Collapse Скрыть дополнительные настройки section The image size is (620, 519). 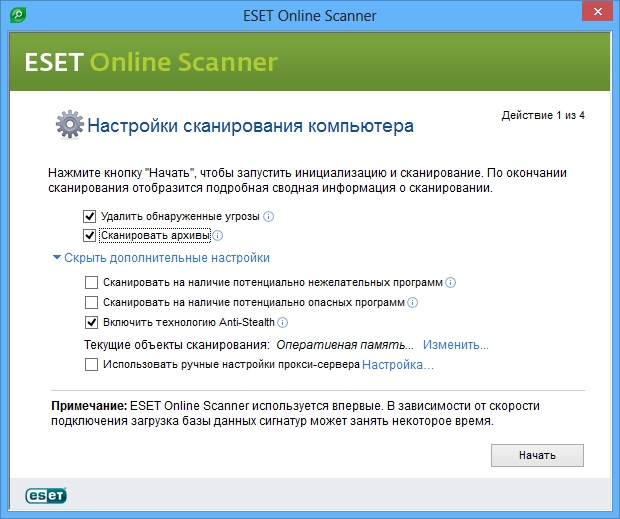[x=161, y=258]
